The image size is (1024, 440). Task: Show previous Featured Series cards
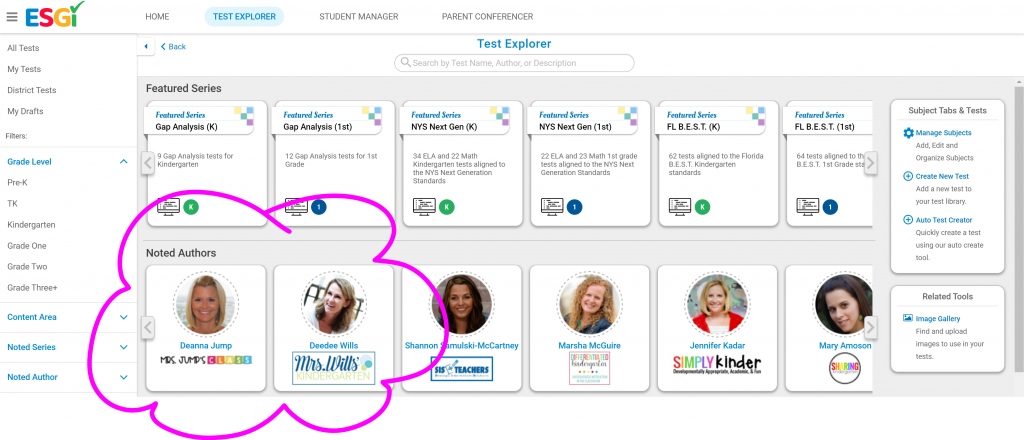[x=148, y=163]
